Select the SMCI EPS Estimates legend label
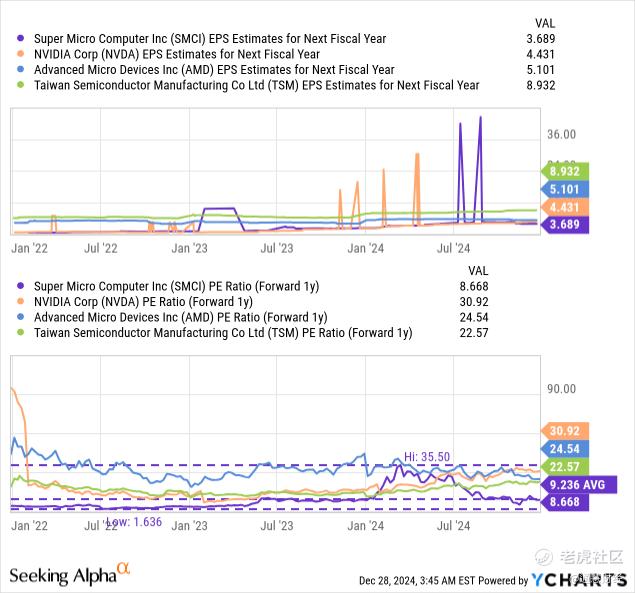The height and width of the screenshot is (593, 635). tap(210, 39)
